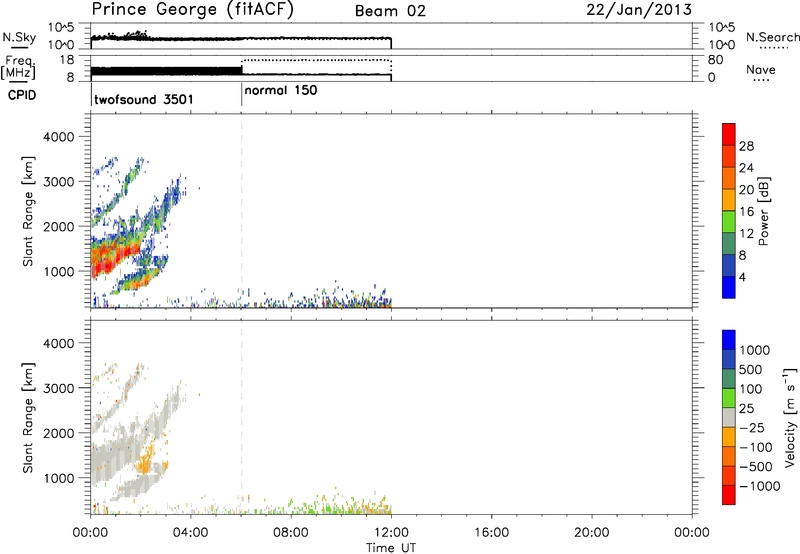Click the '20:00' time tick label
This screenshot has height=554, width=800.
[x=592, y=533]
